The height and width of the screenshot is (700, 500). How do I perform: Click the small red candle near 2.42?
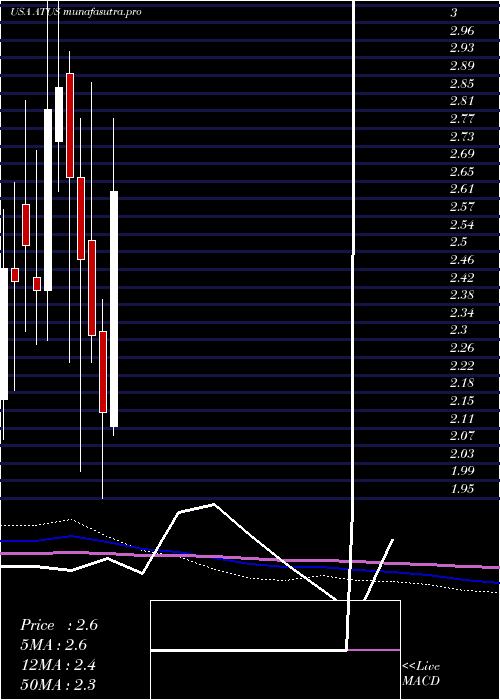click(x=15, y=275)
